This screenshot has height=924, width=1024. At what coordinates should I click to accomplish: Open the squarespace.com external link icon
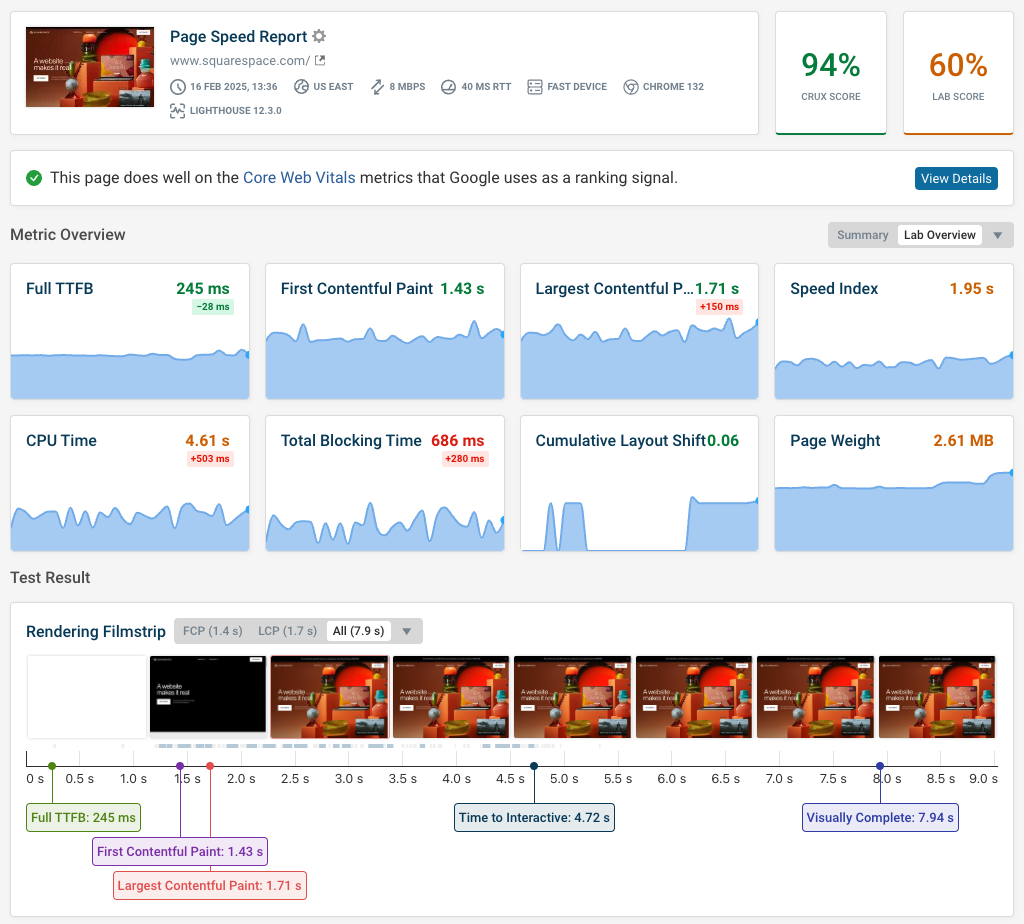pyautogui.click(x=320, y=61)
